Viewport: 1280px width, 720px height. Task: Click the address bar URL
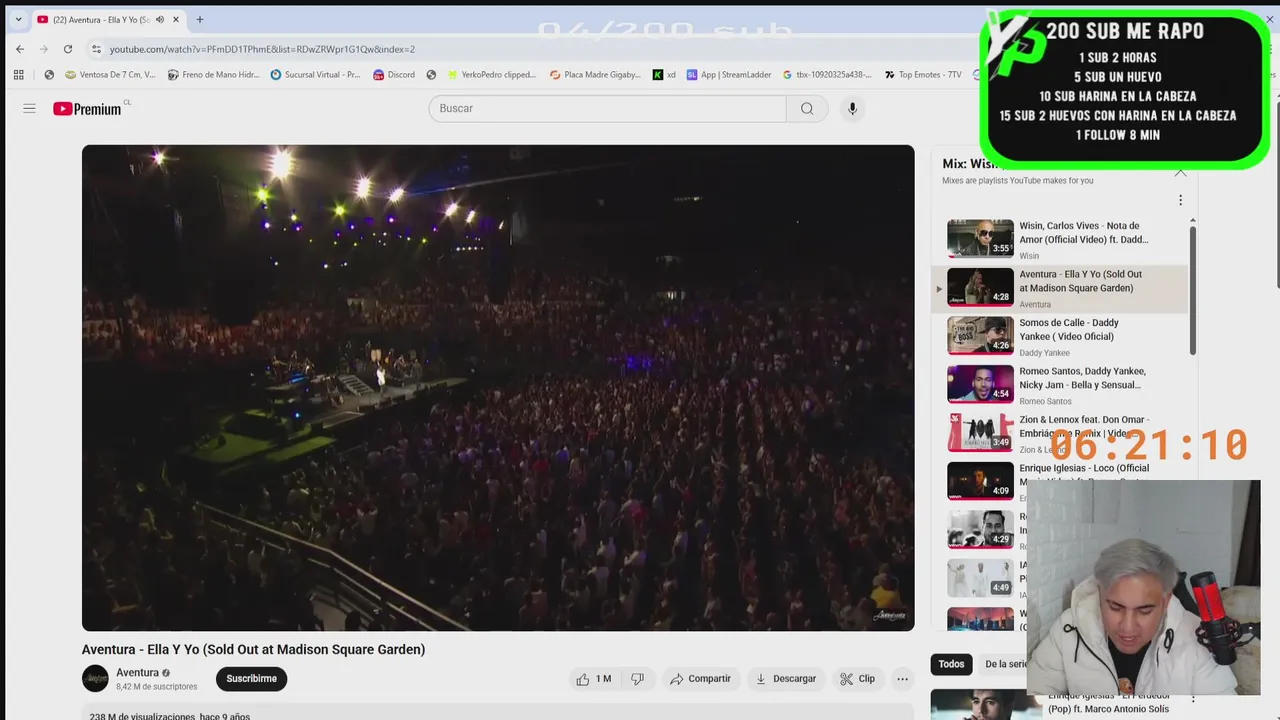click(x=262, y=49)
